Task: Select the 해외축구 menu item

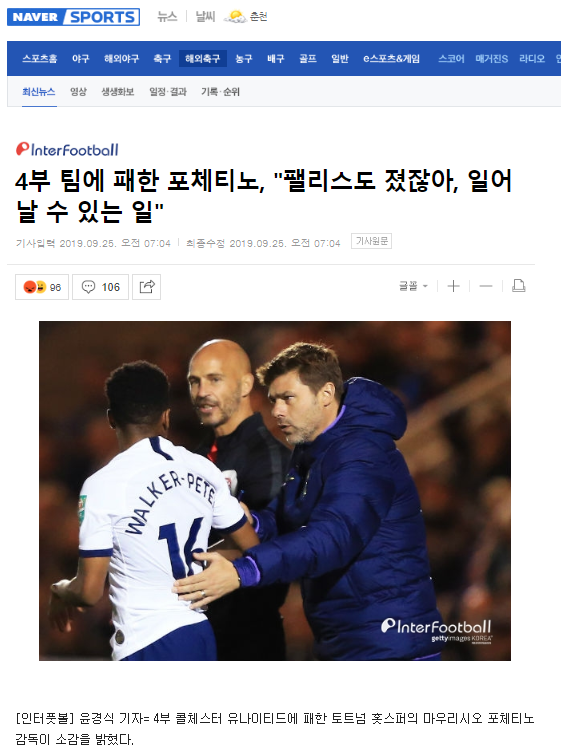Action: pos(203,58)
